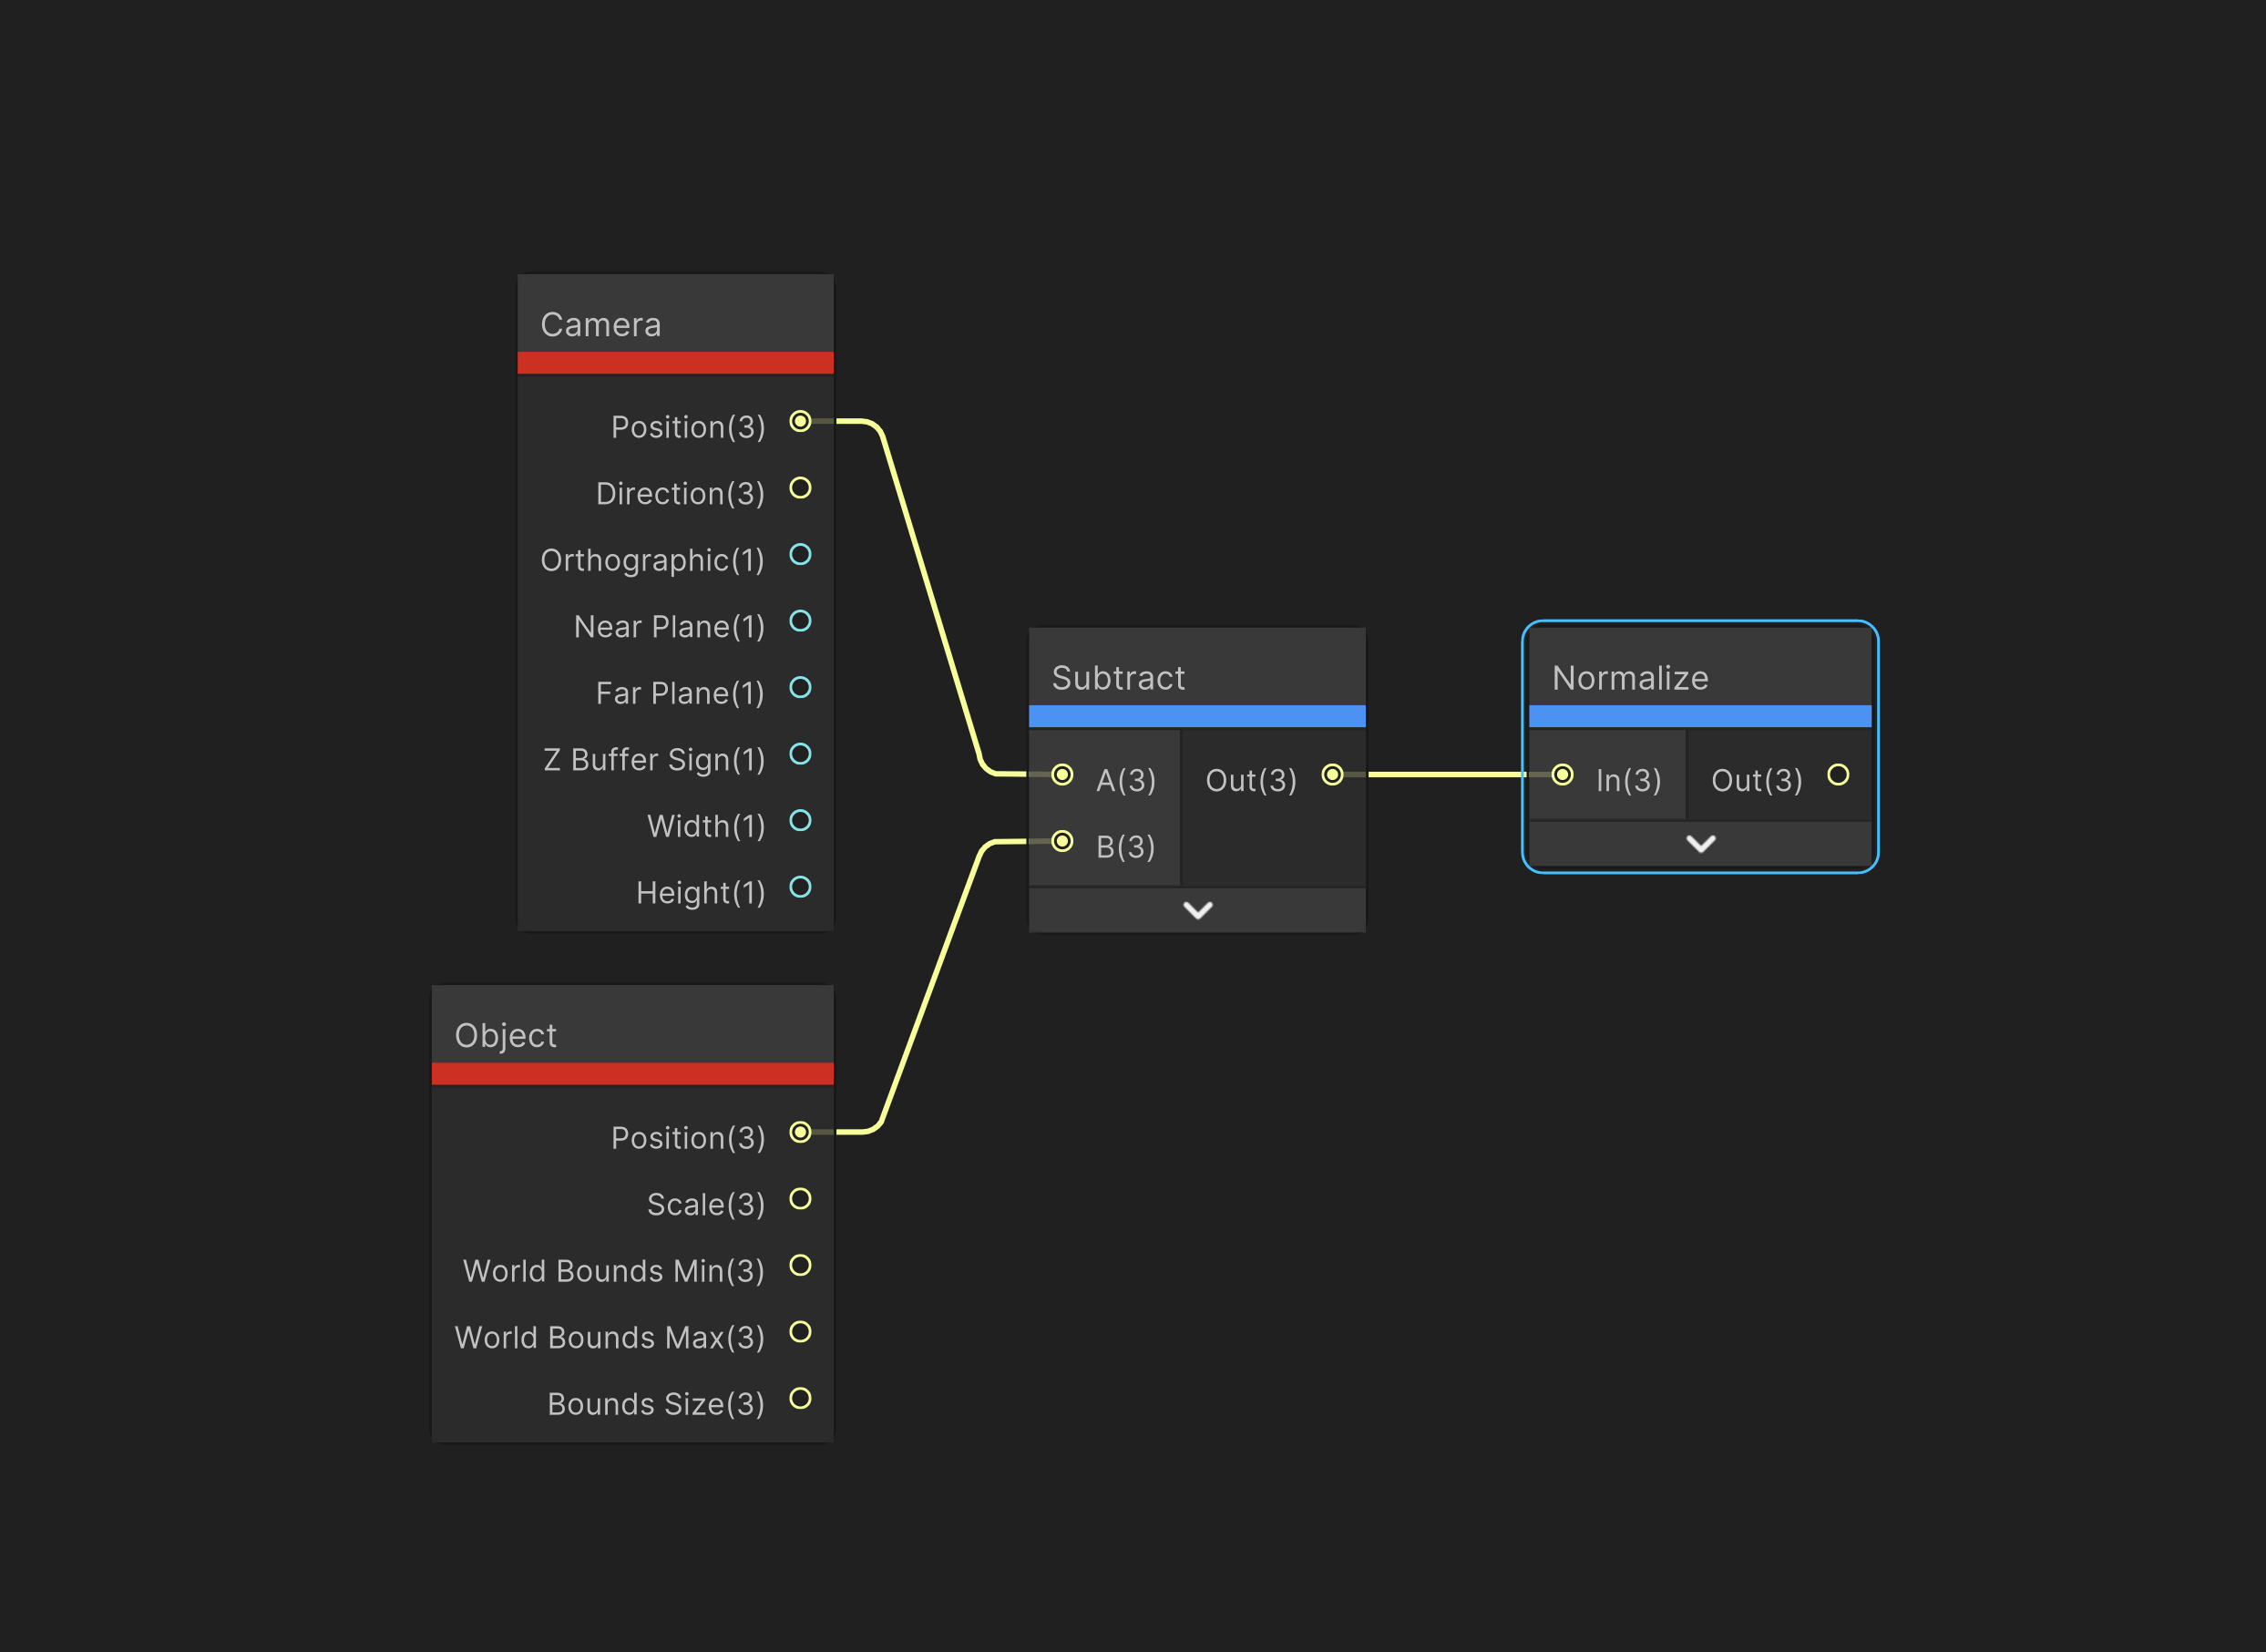
Task: Click Camera Position(3) connected output port
Action: (800, 421)
